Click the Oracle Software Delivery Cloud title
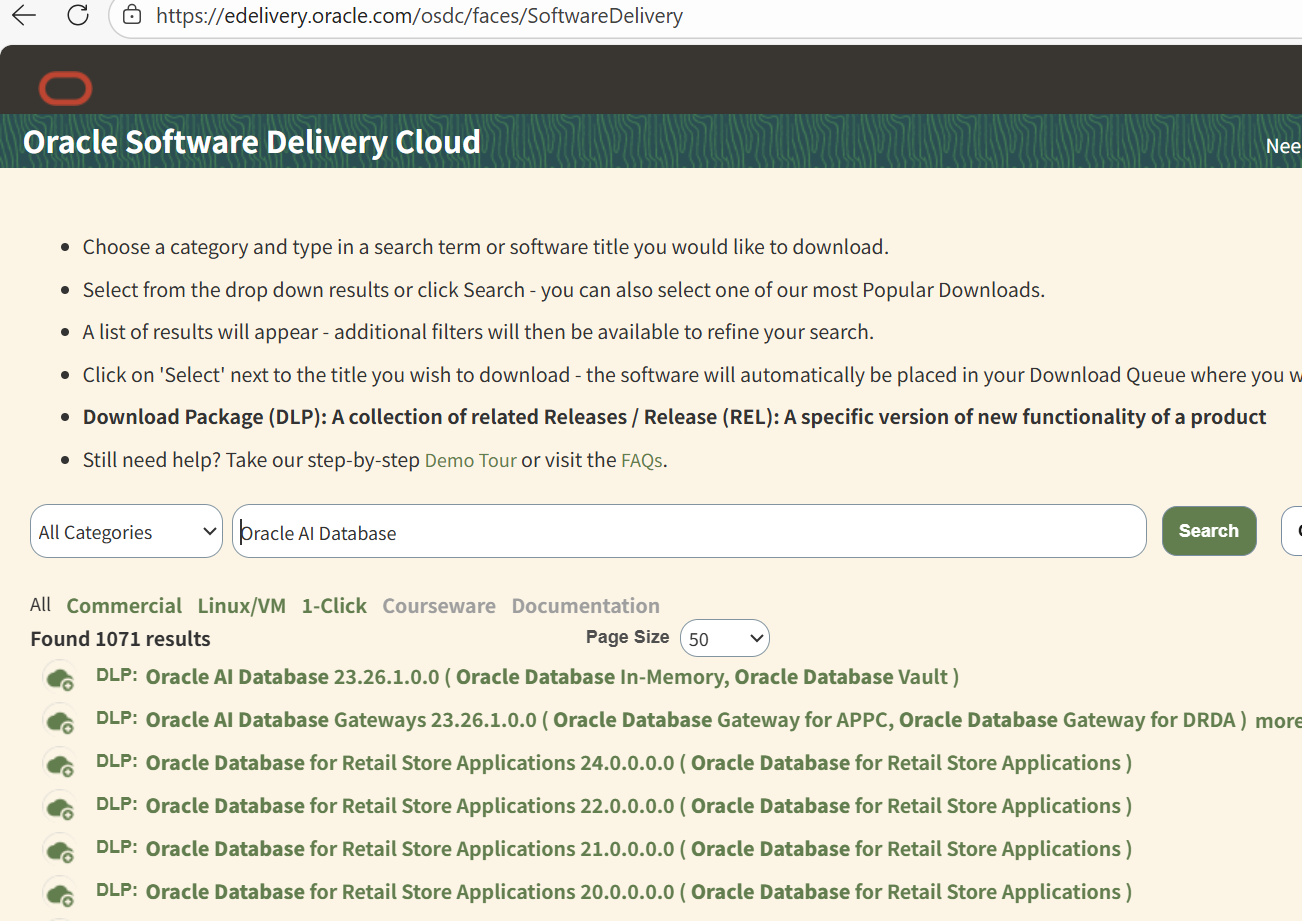 (x=252, y=142)
